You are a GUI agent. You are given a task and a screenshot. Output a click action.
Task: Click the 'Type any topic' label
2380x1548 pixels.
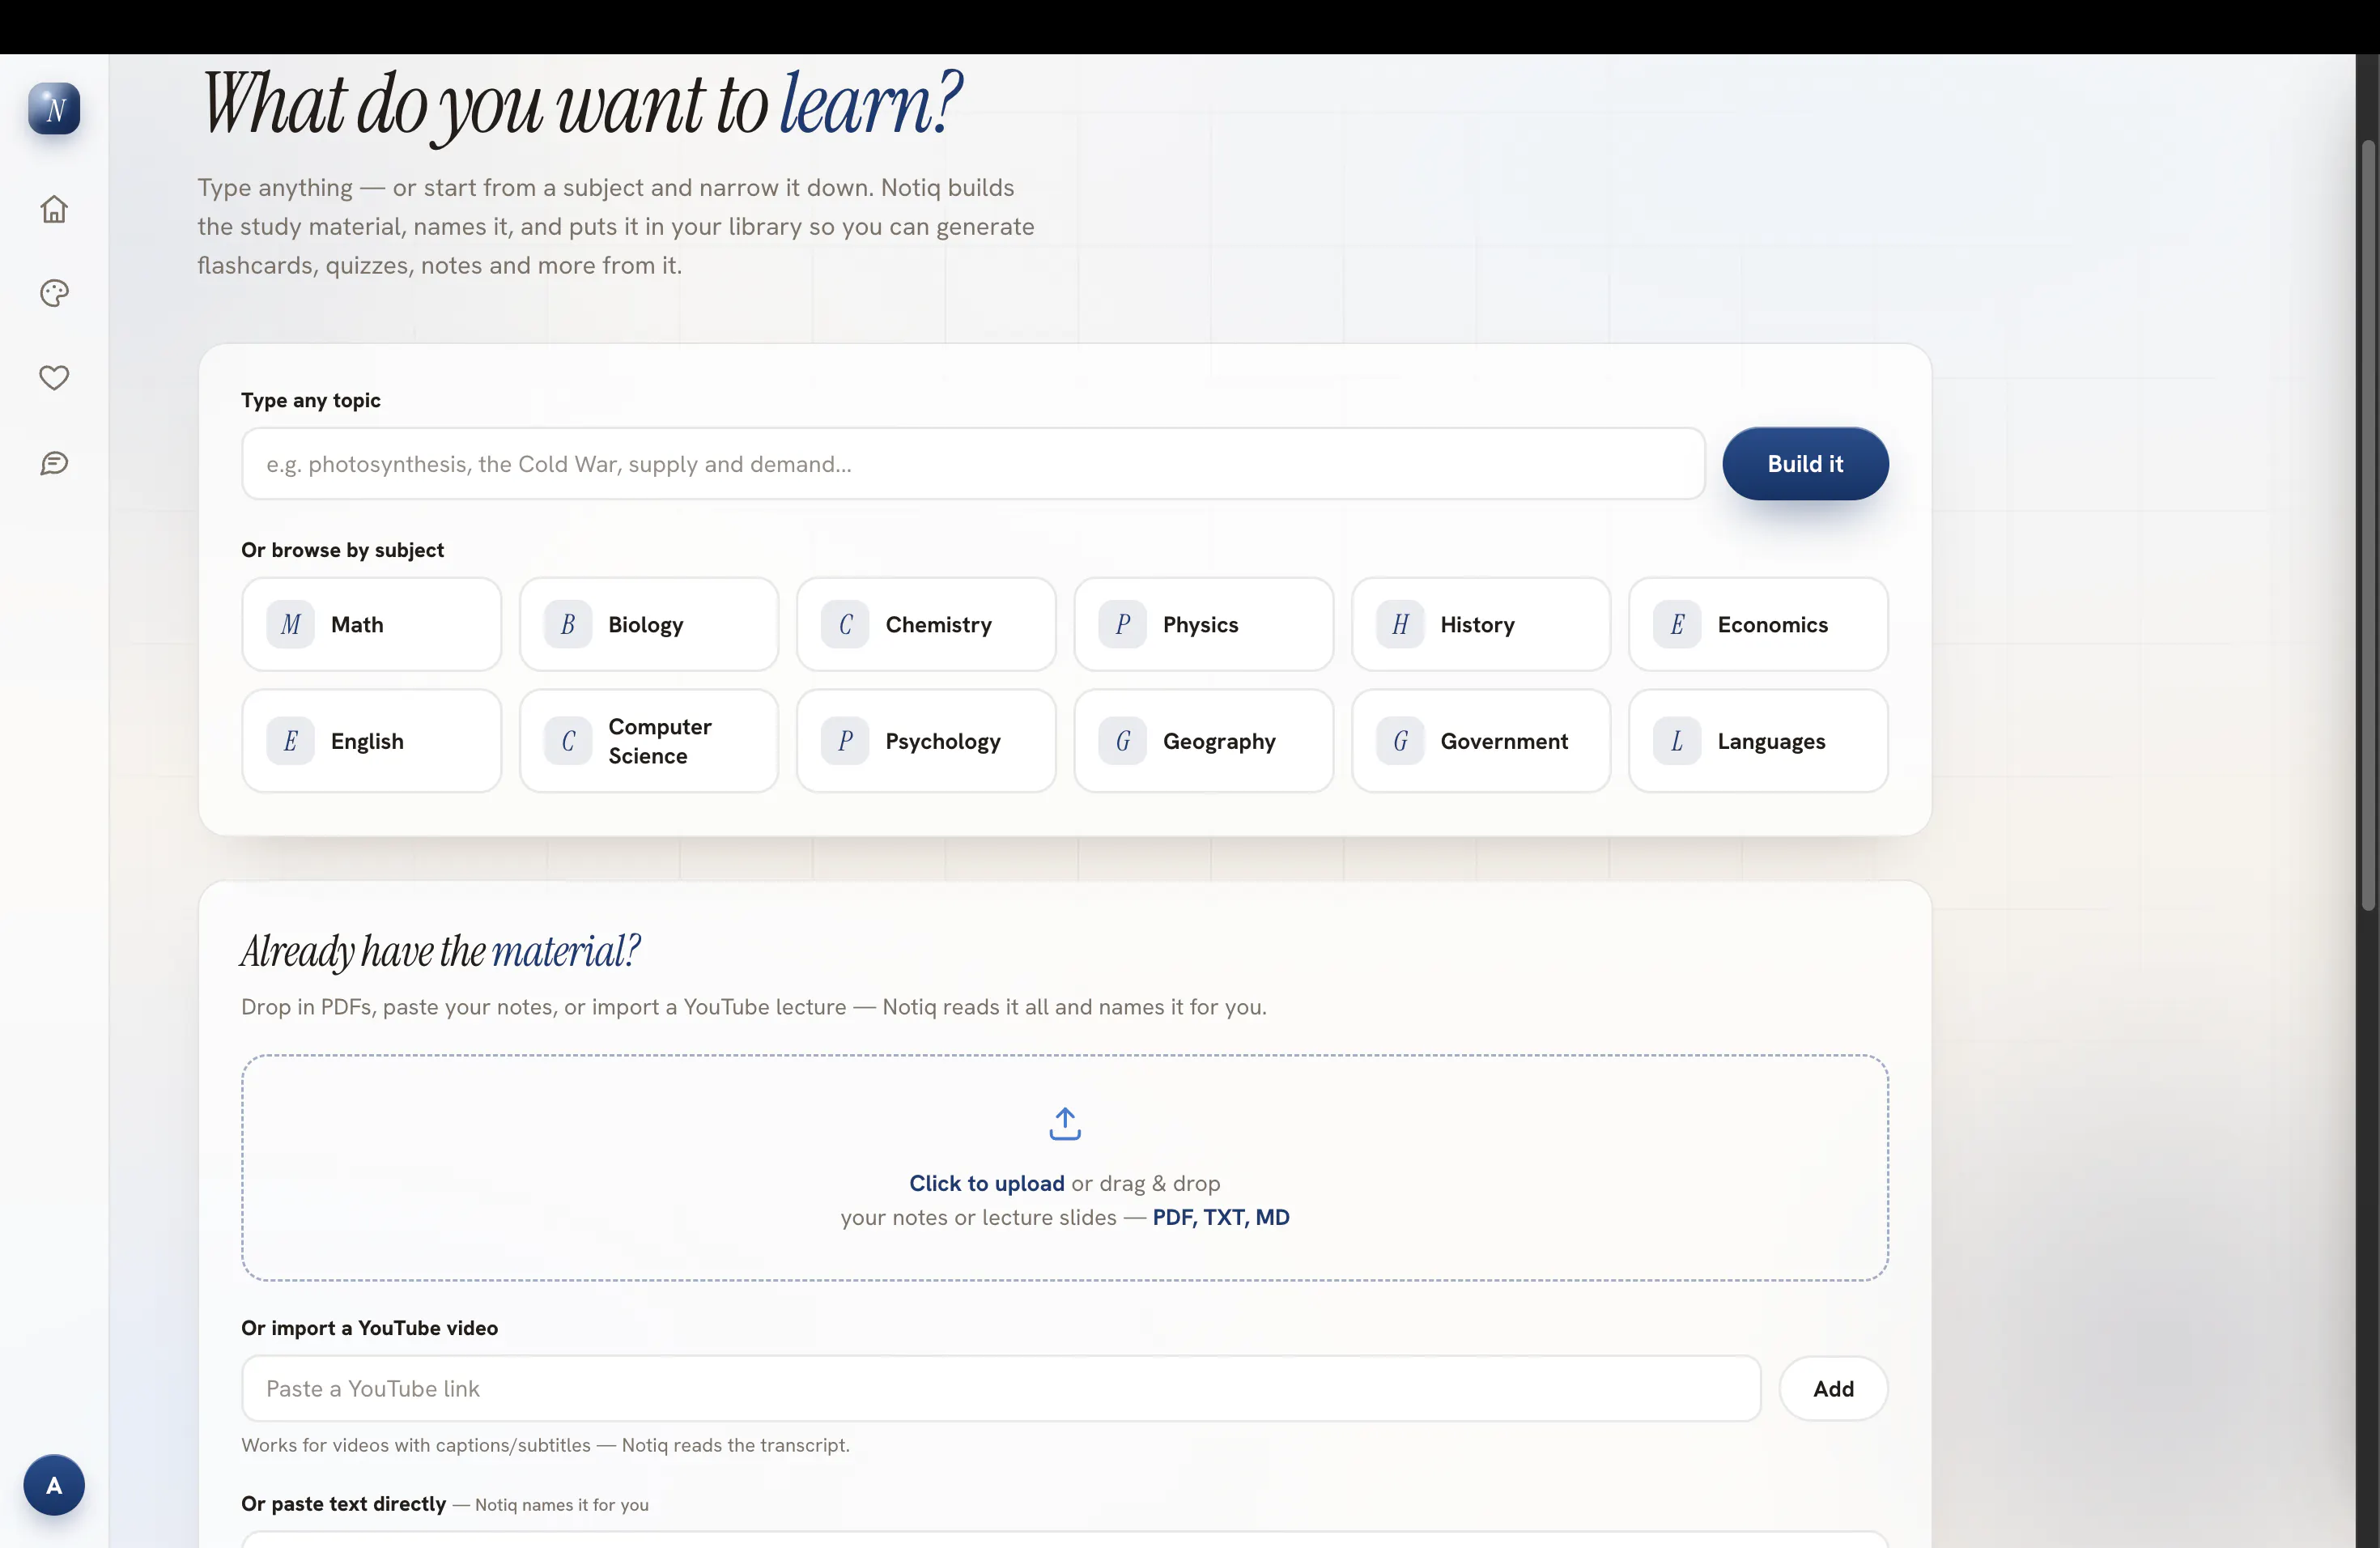pos(311,400)
